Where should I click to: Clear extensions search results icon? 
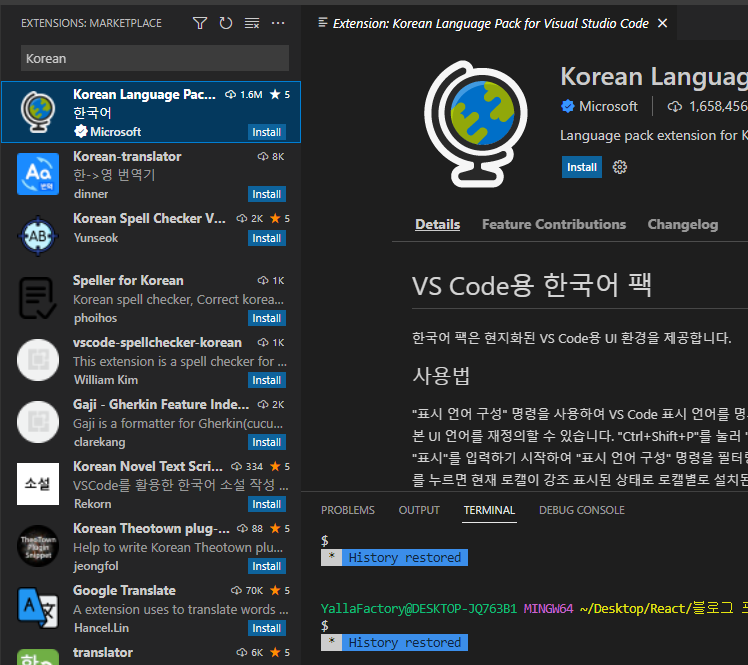pos(252,23)
